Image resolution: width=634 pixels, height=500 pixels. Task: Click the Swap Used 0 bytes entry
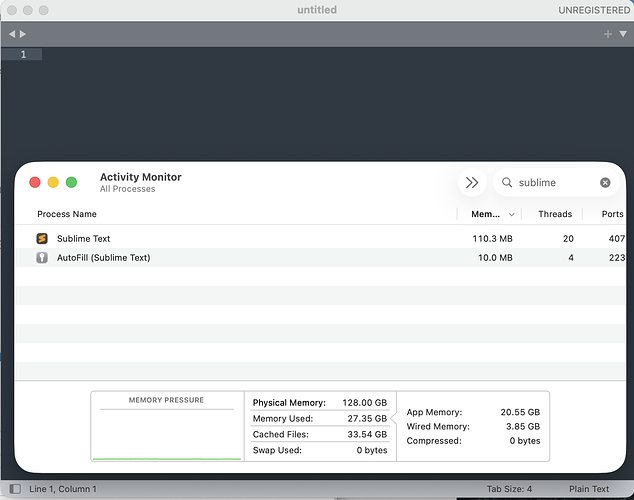pos(320,450)
